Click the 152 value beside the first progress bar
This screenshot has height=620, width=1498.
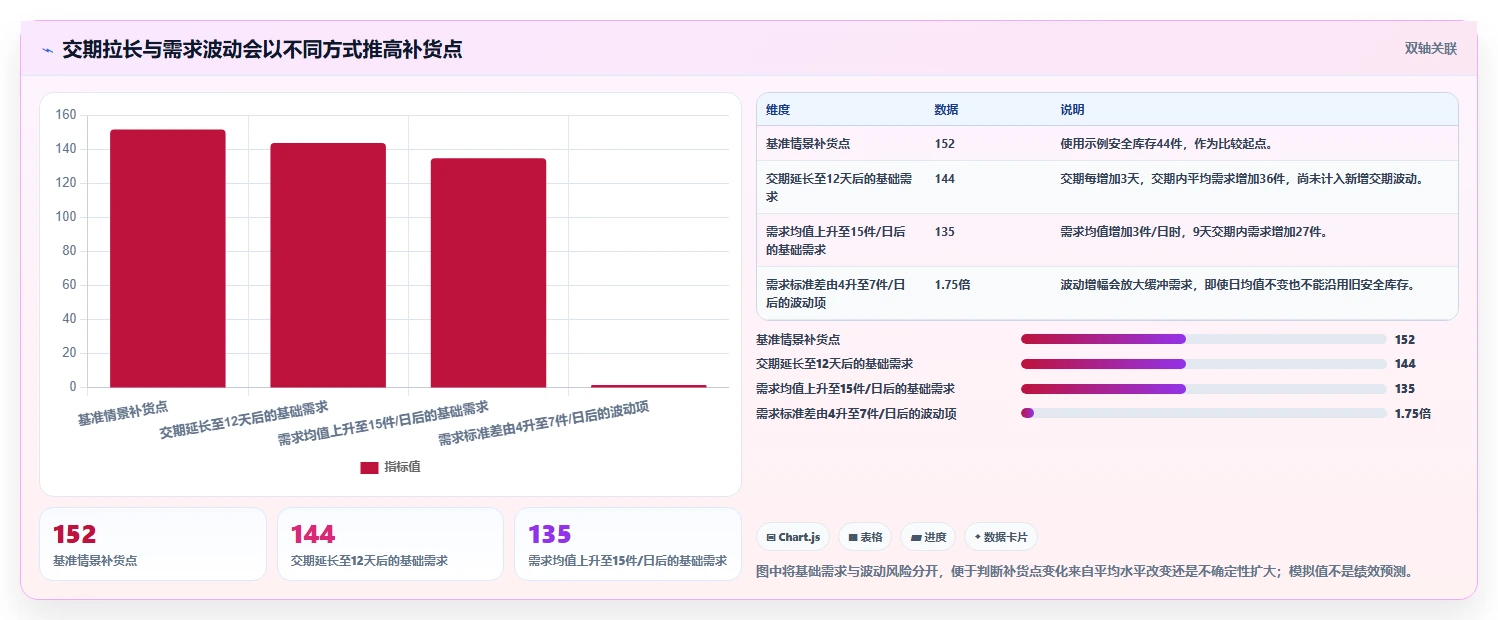coord(1404,340)
